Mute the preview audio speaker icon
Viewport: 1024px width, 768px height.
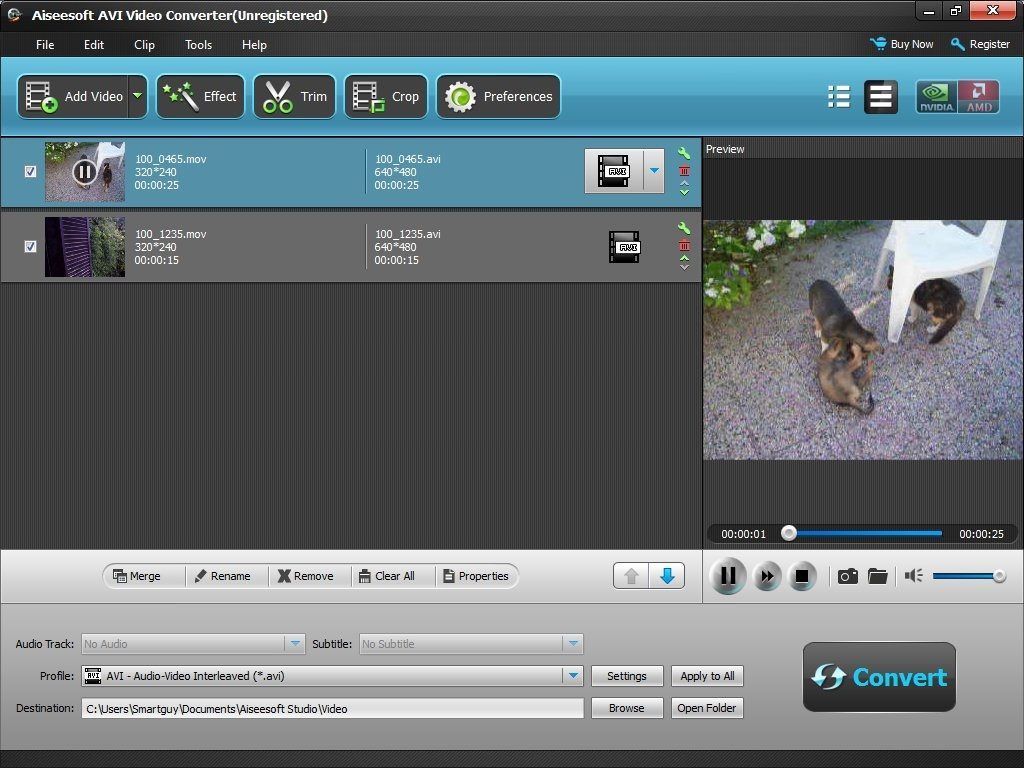point(913,575)
